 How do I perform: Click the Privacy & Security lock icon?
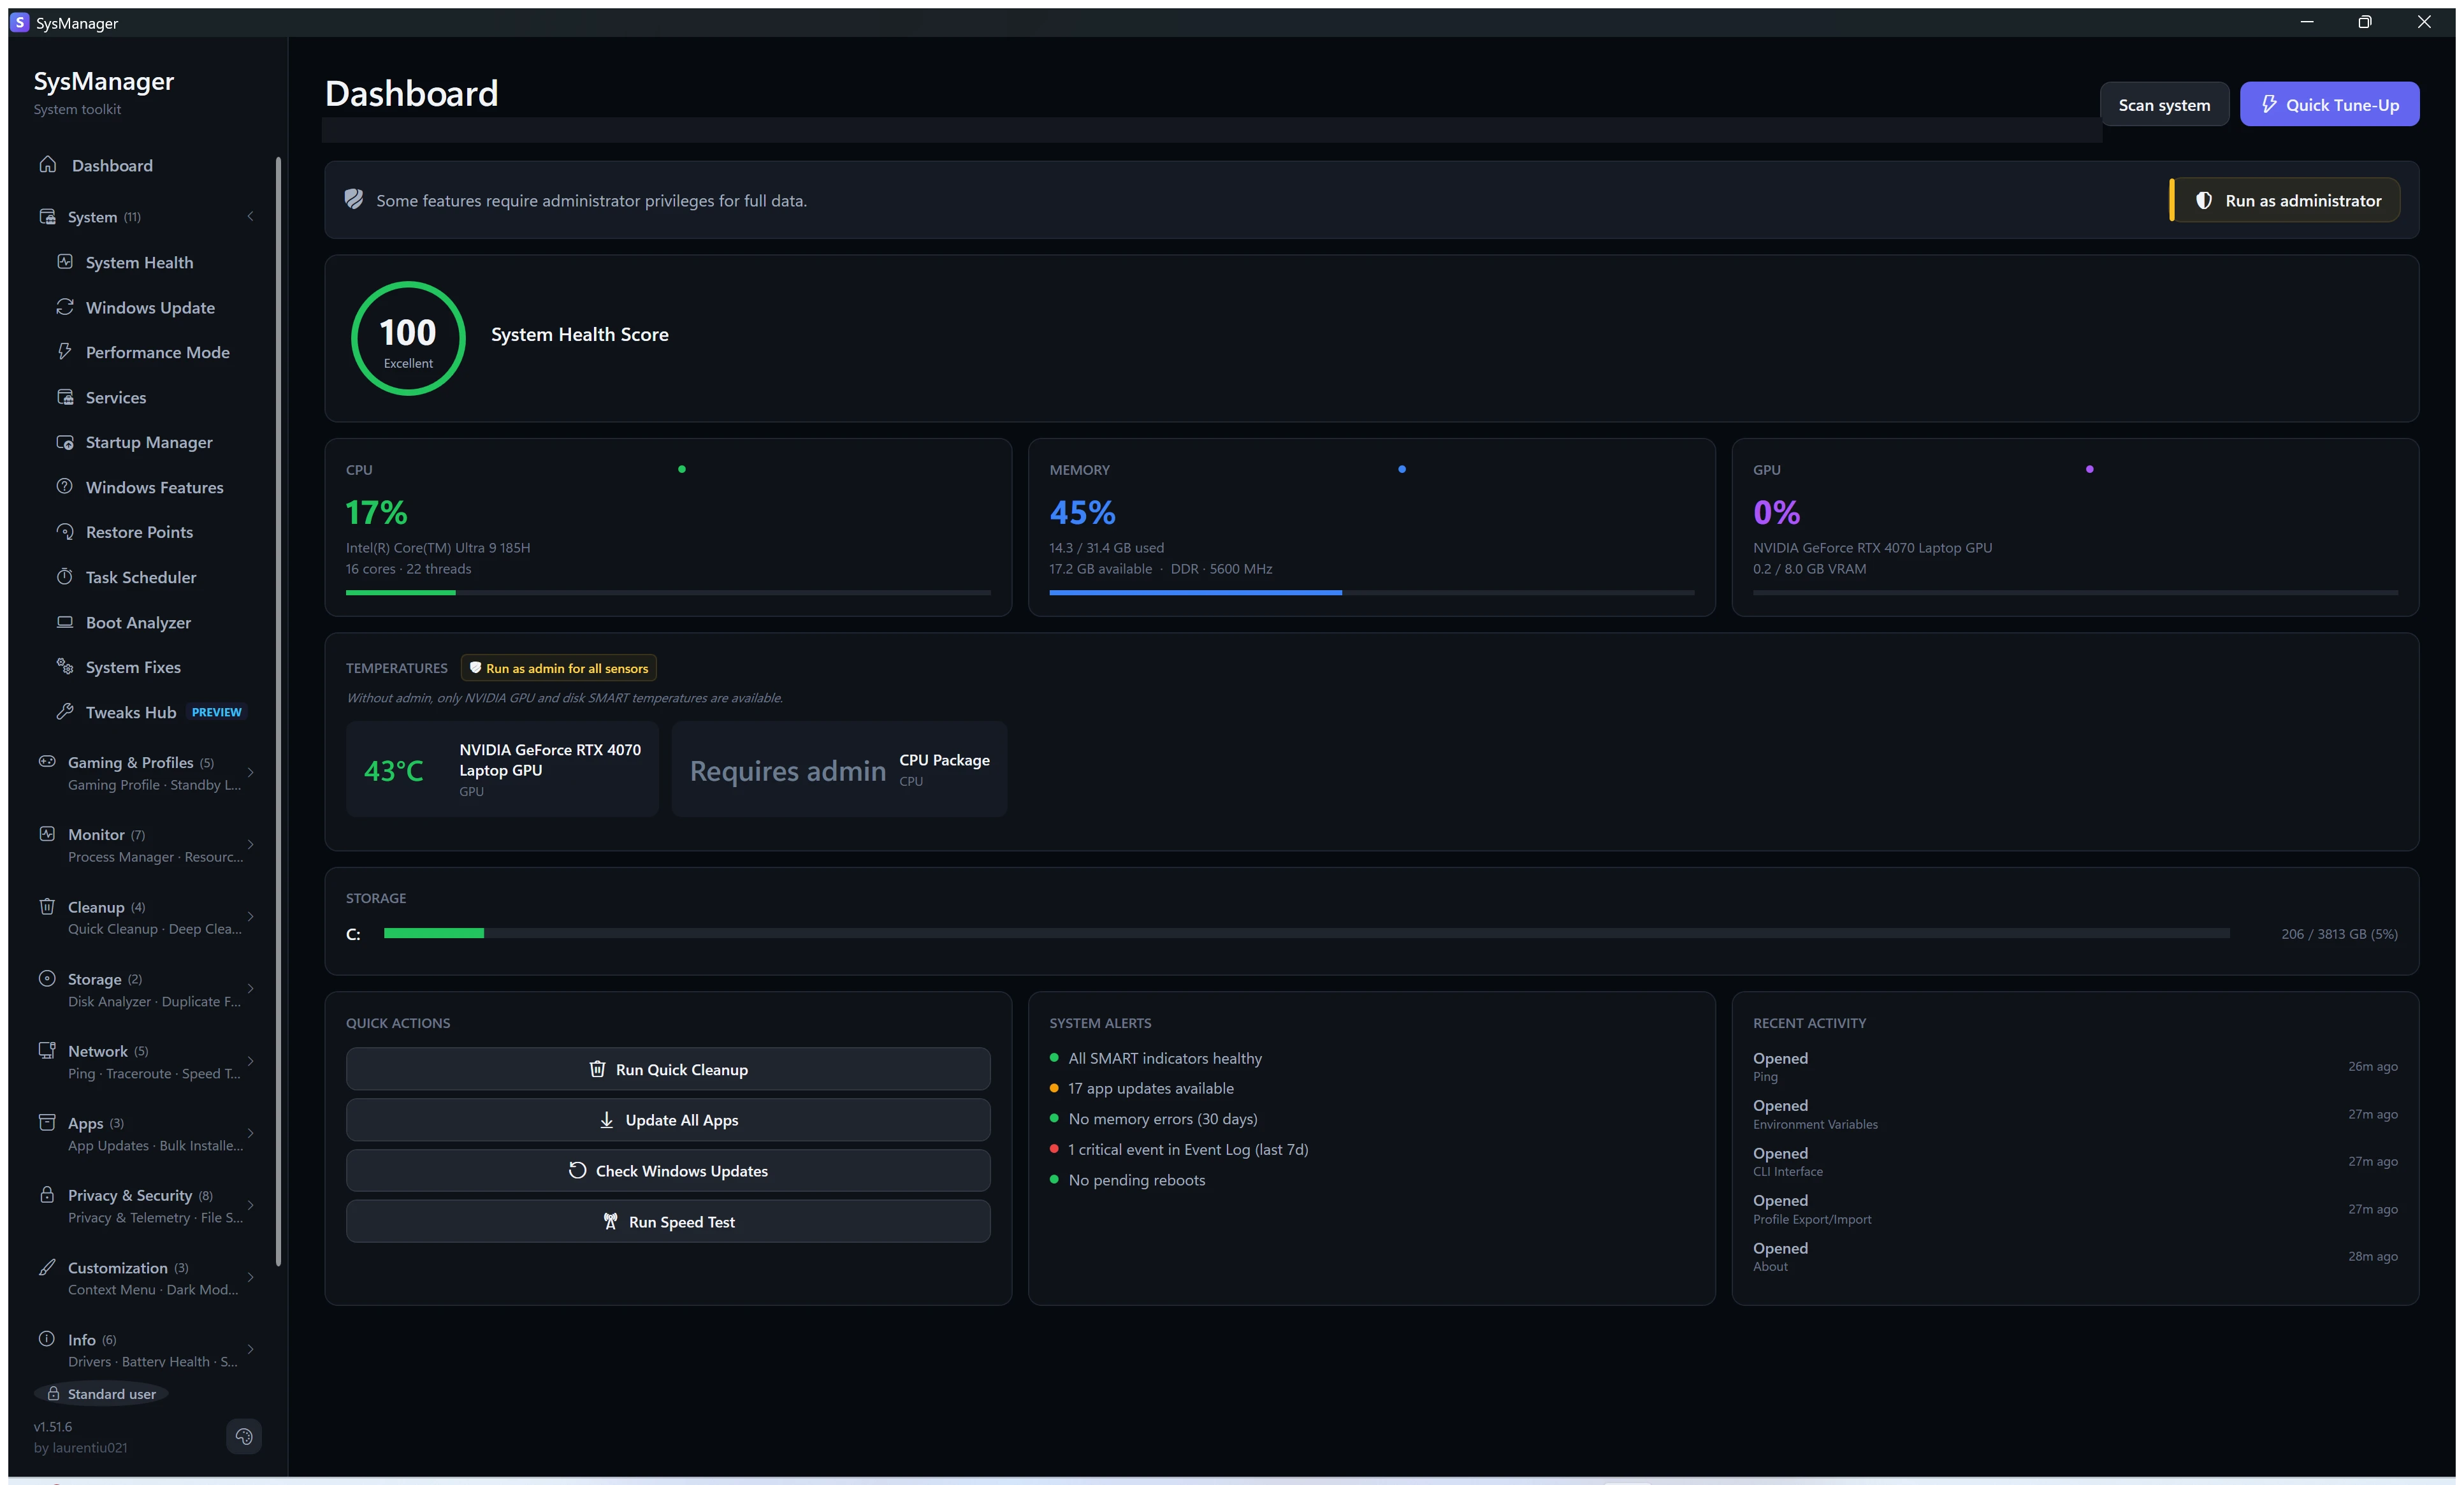[x=47, y=1195]
